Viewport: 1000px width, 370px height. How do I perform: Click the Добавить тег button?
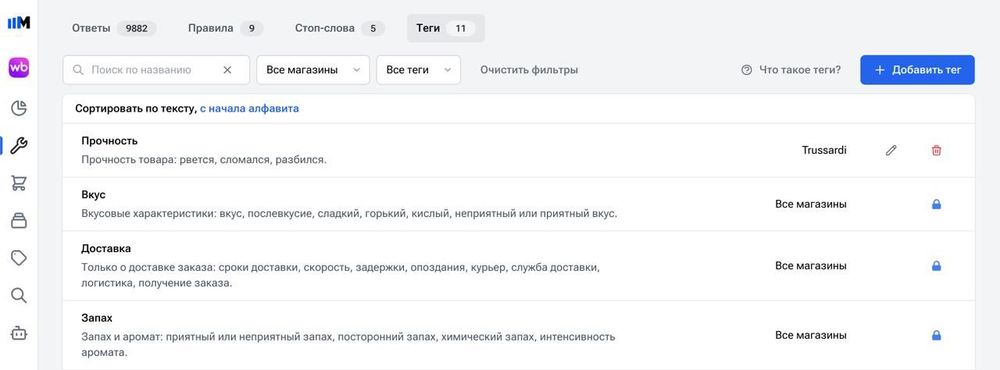[x=917, y=70]
